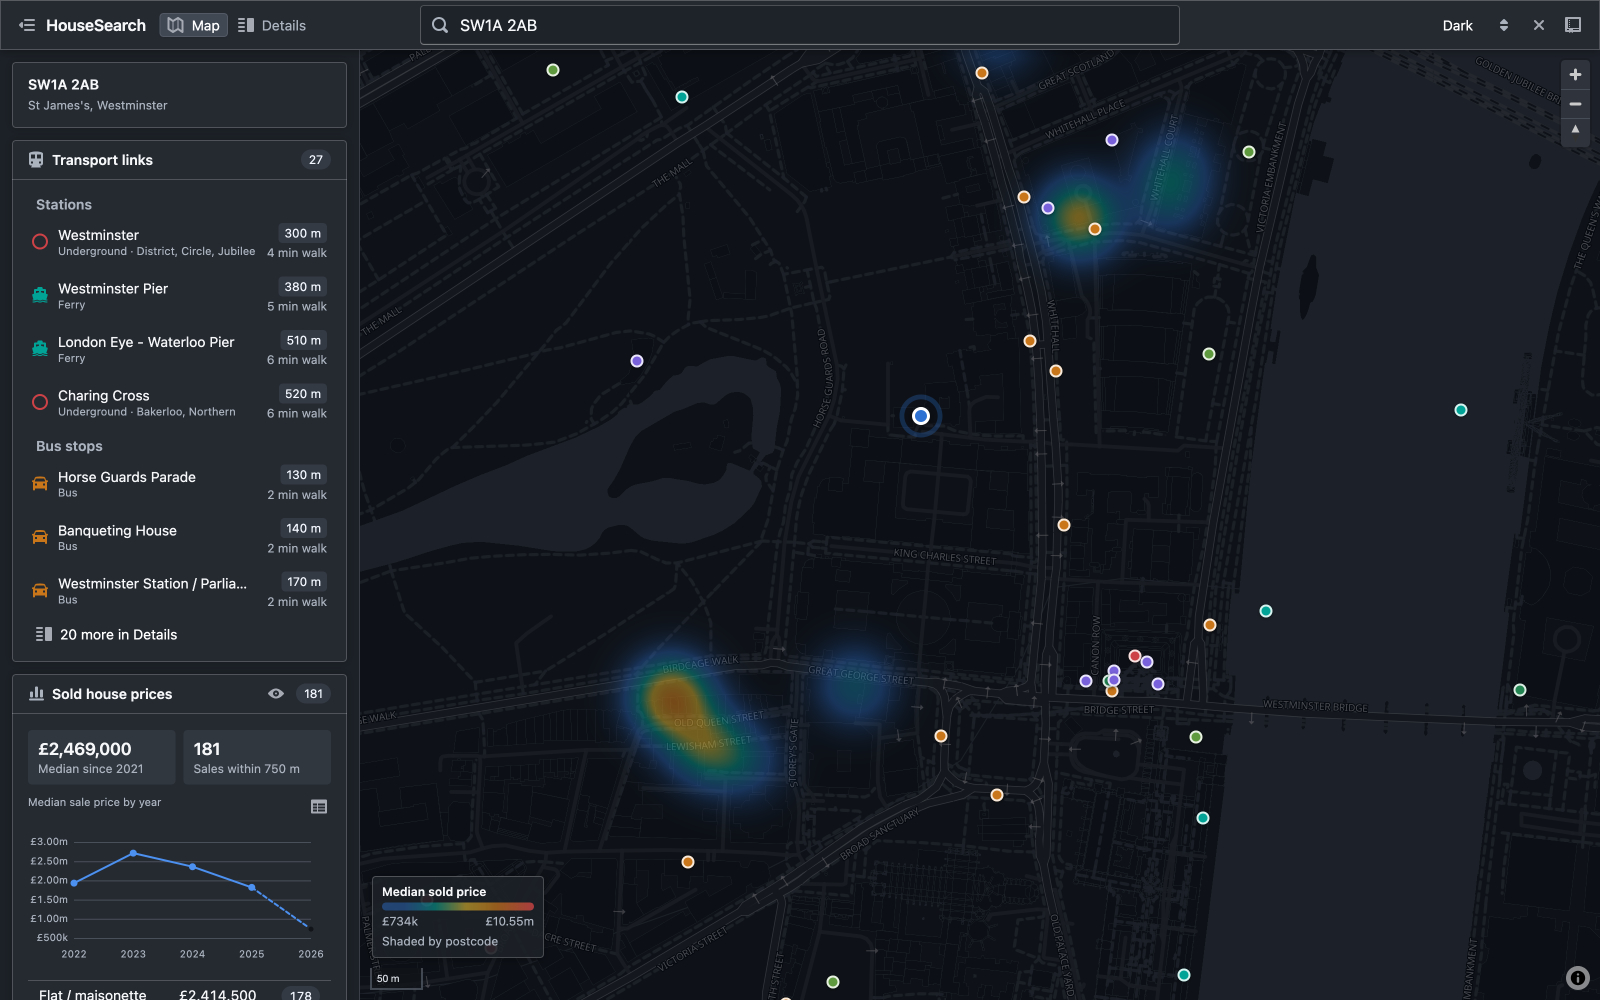Open the 181 sold prices count badge
Image resolution: width=1600 pixels, height=1000 pixels.
[x=314, y=694]
